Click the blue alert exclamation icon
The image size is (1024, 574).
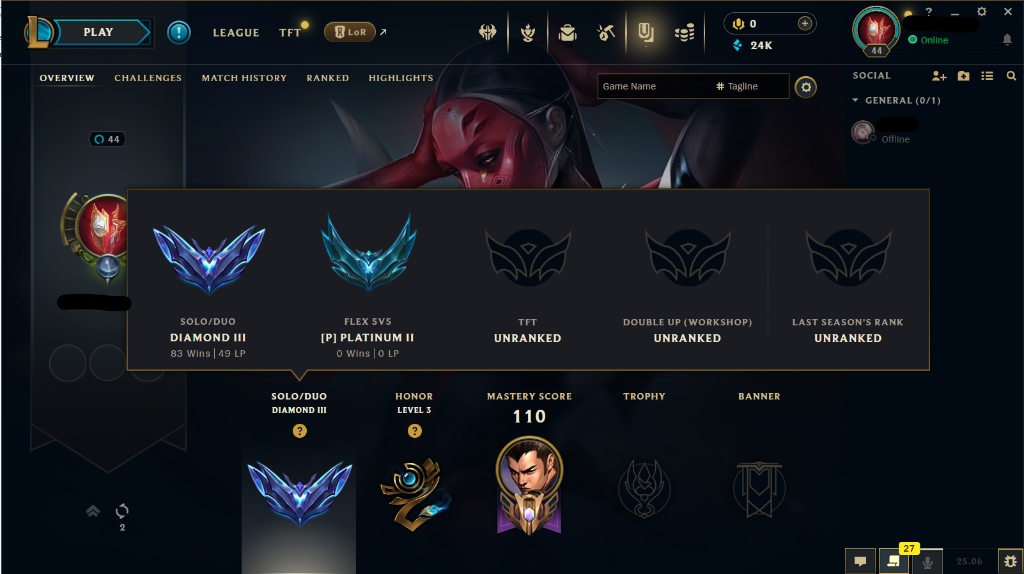[x=178, y=32]
